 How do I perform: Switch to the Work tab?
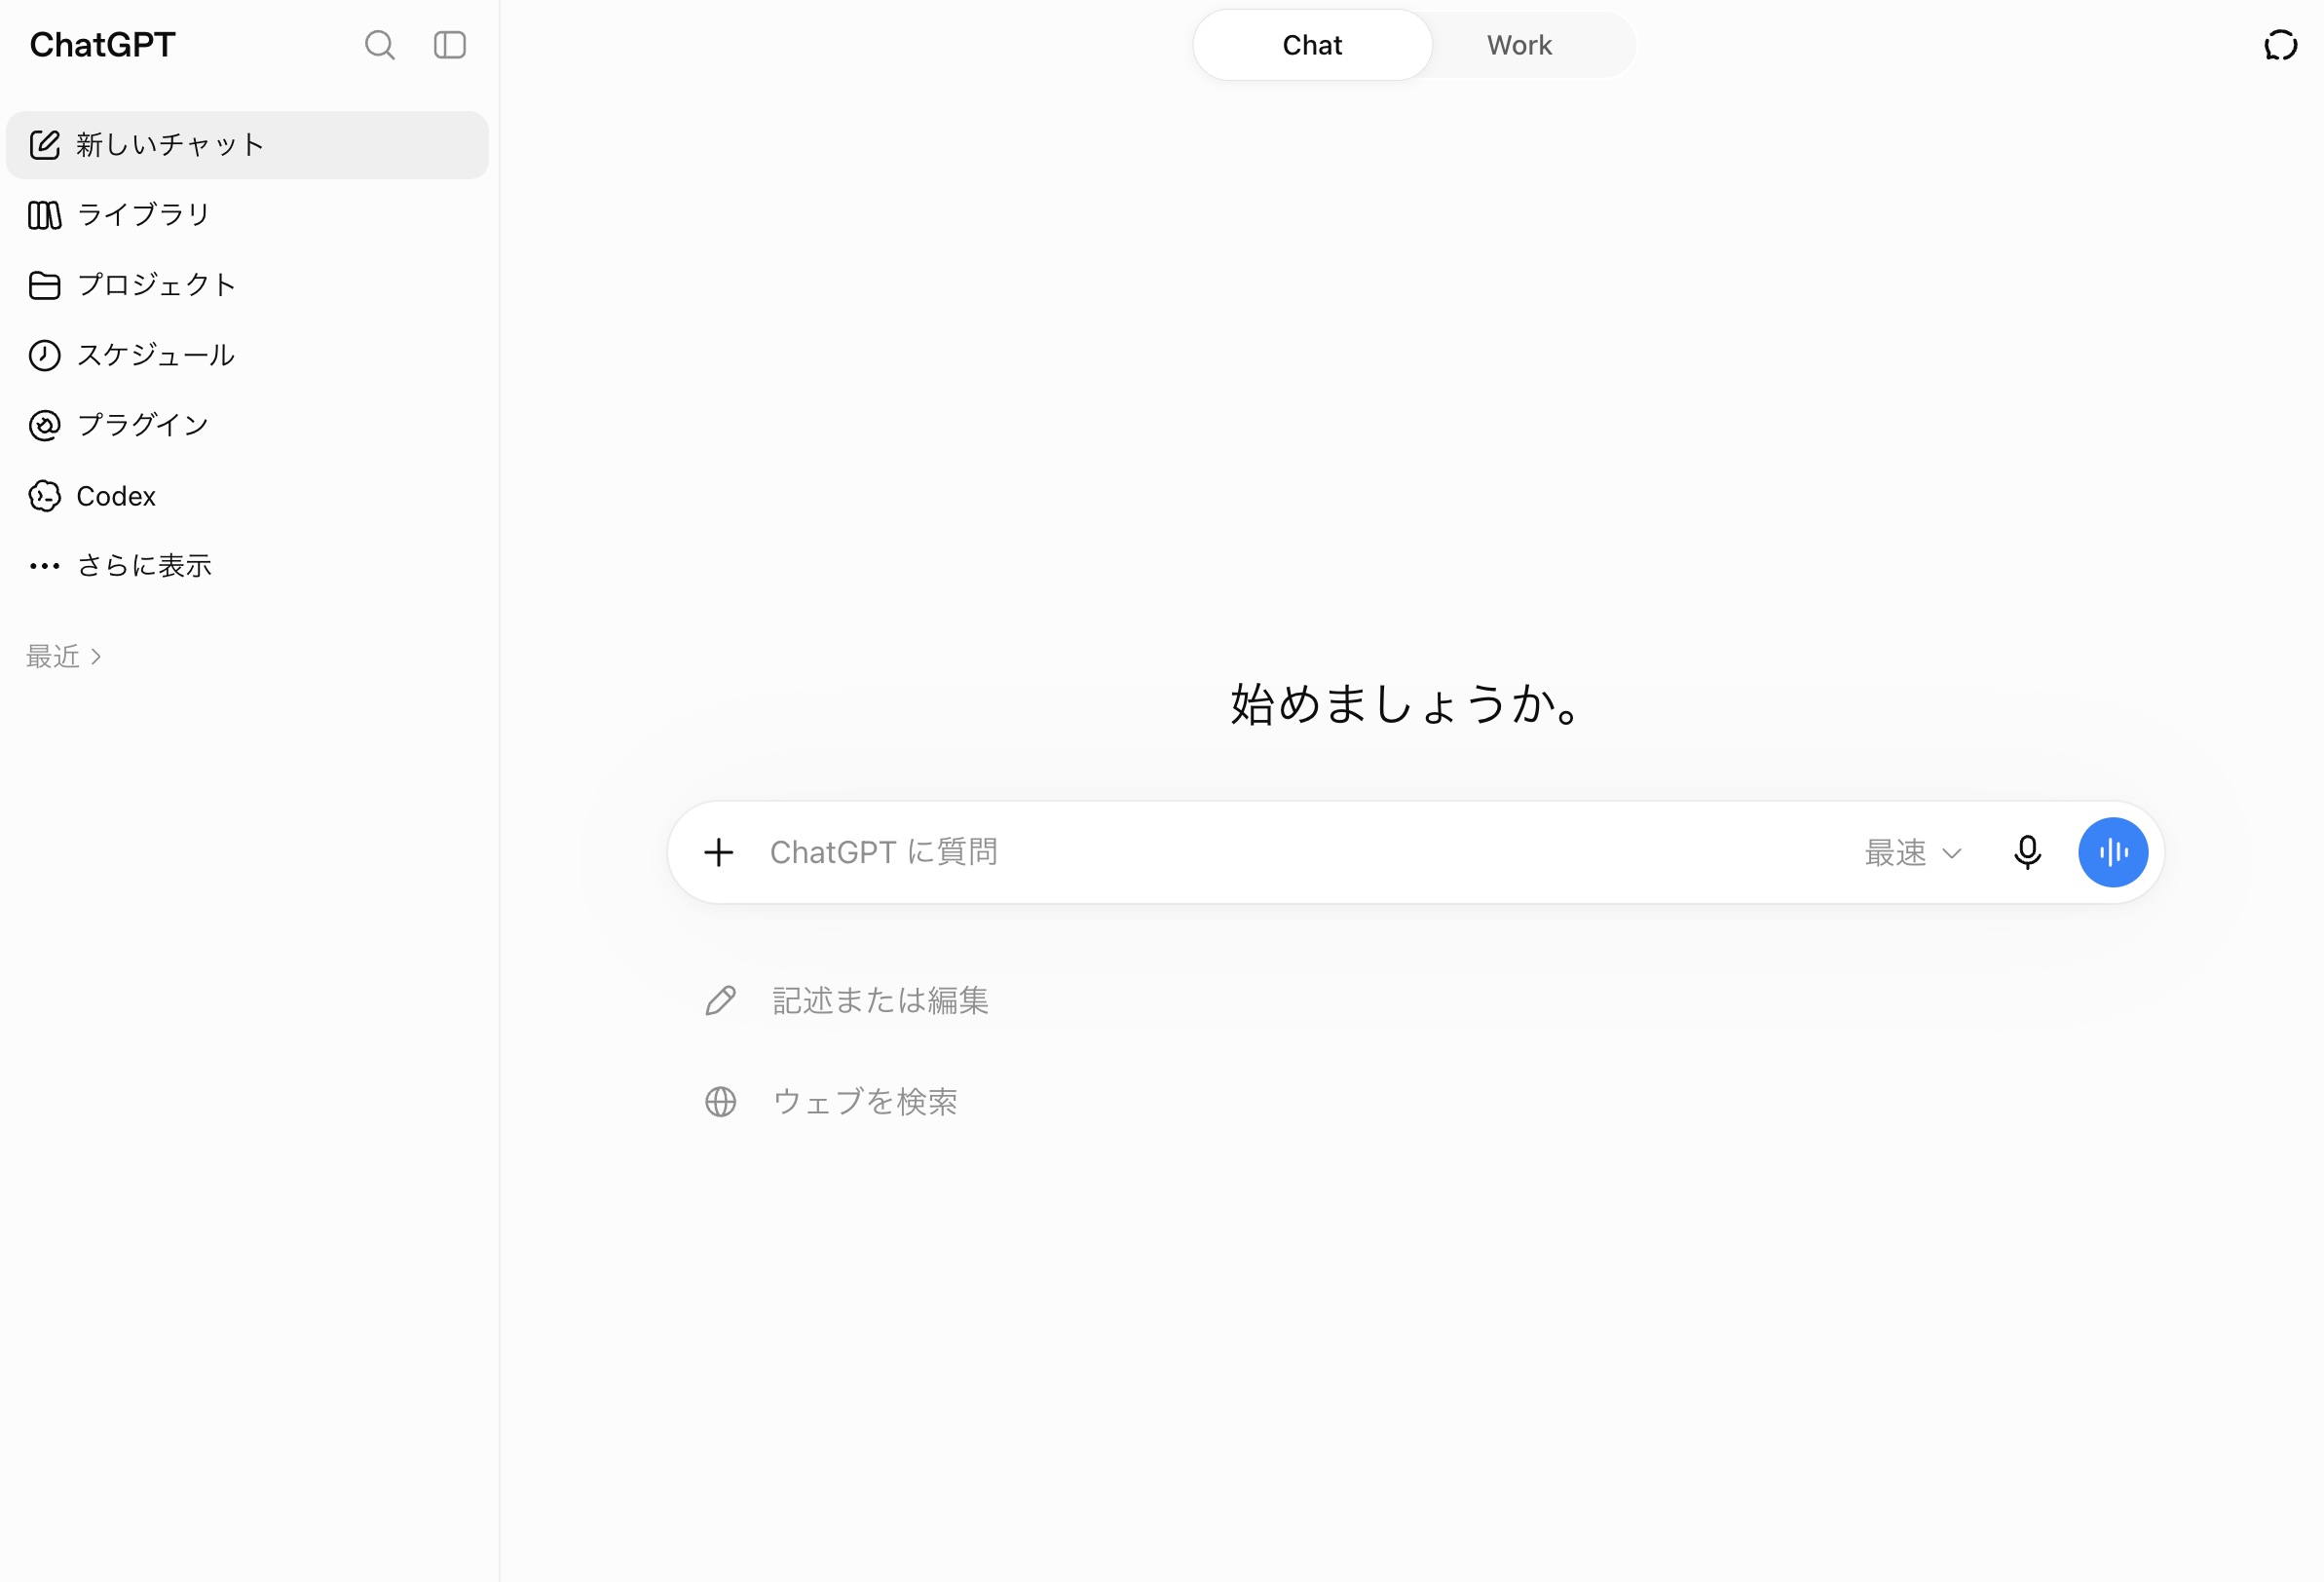click(x=1519, y=45)
